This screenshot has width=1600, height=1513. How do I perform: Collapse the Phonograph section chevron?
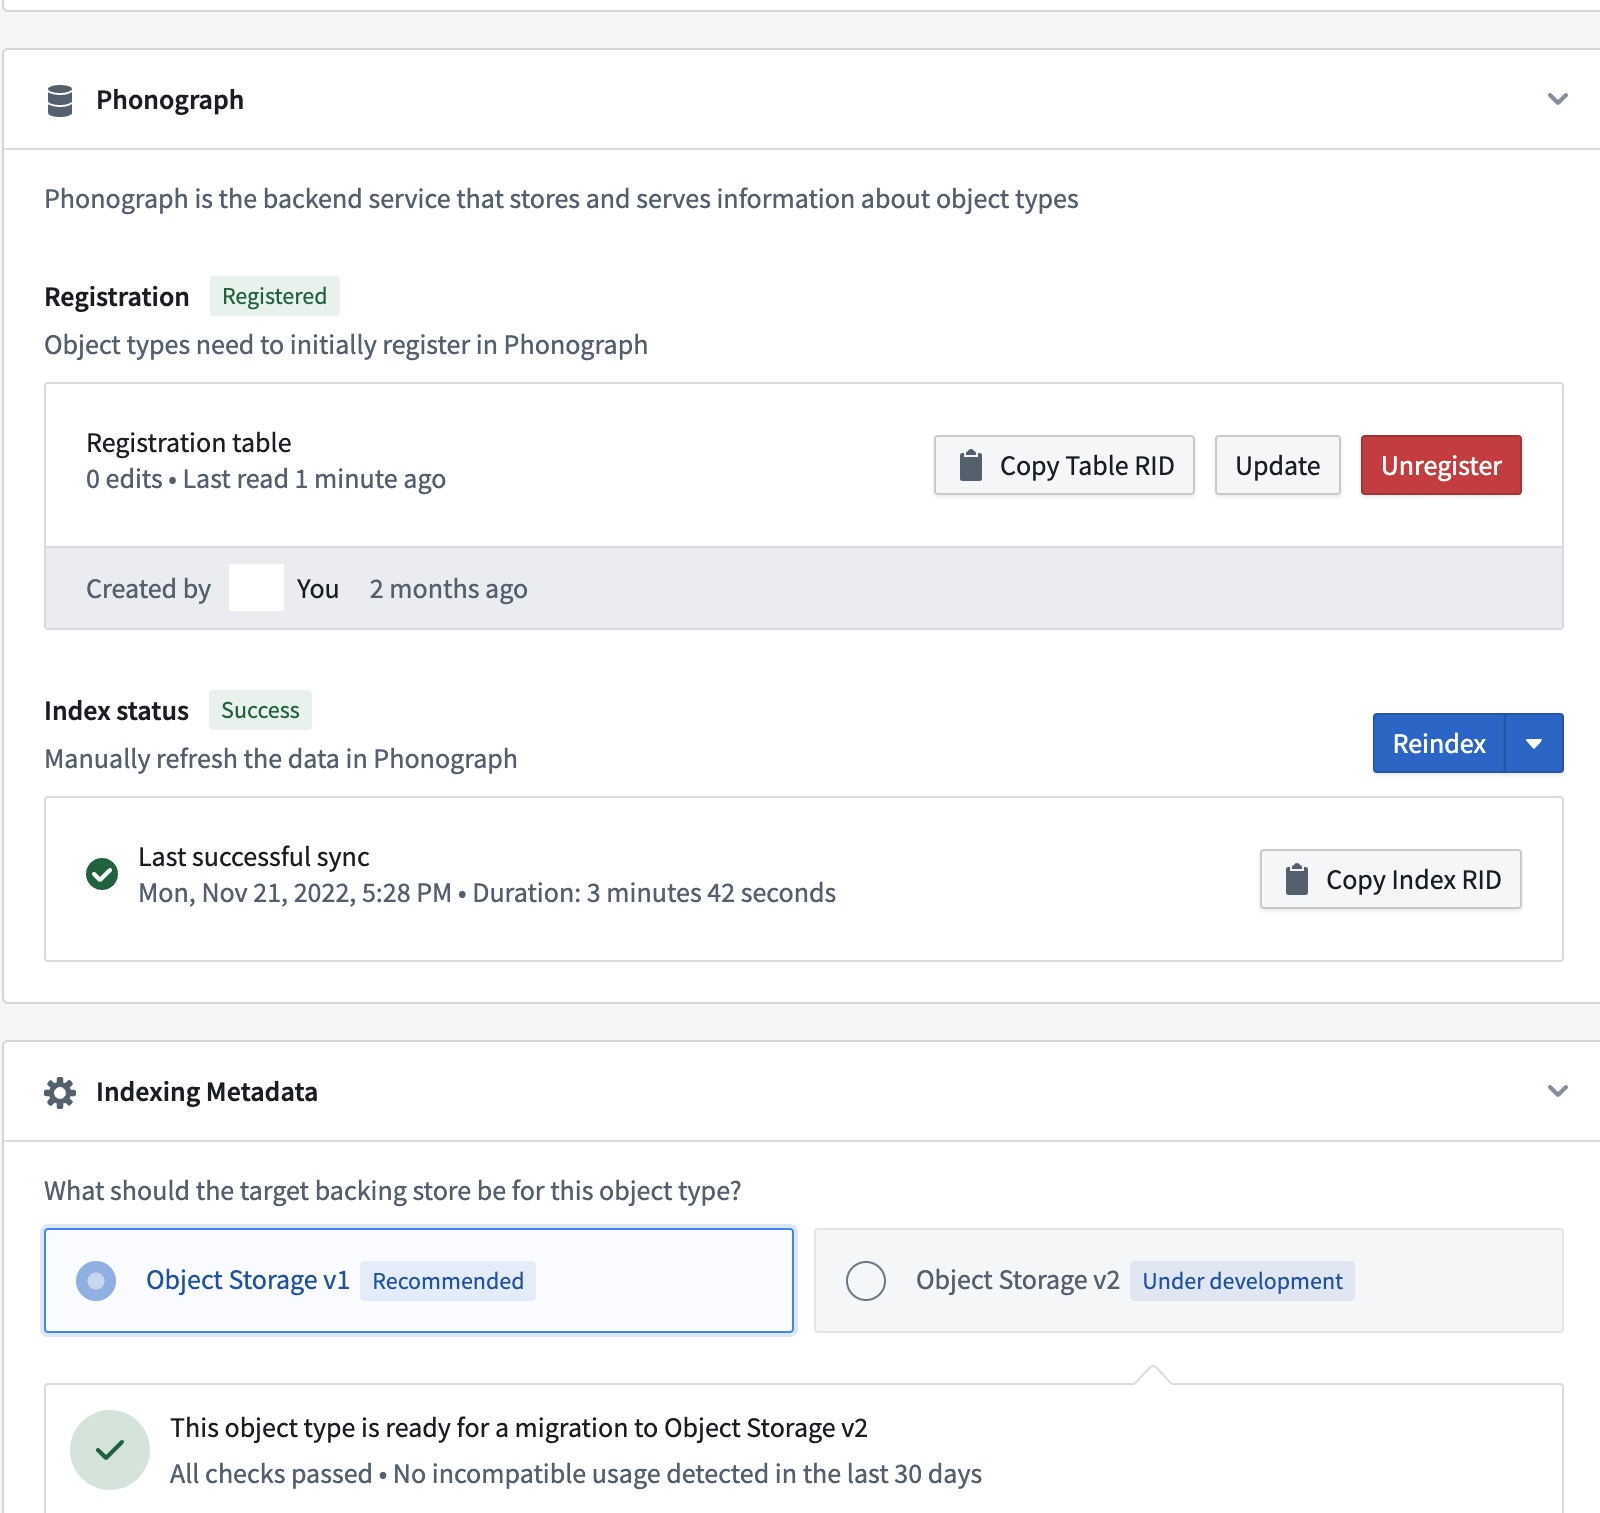[1557, 99]
